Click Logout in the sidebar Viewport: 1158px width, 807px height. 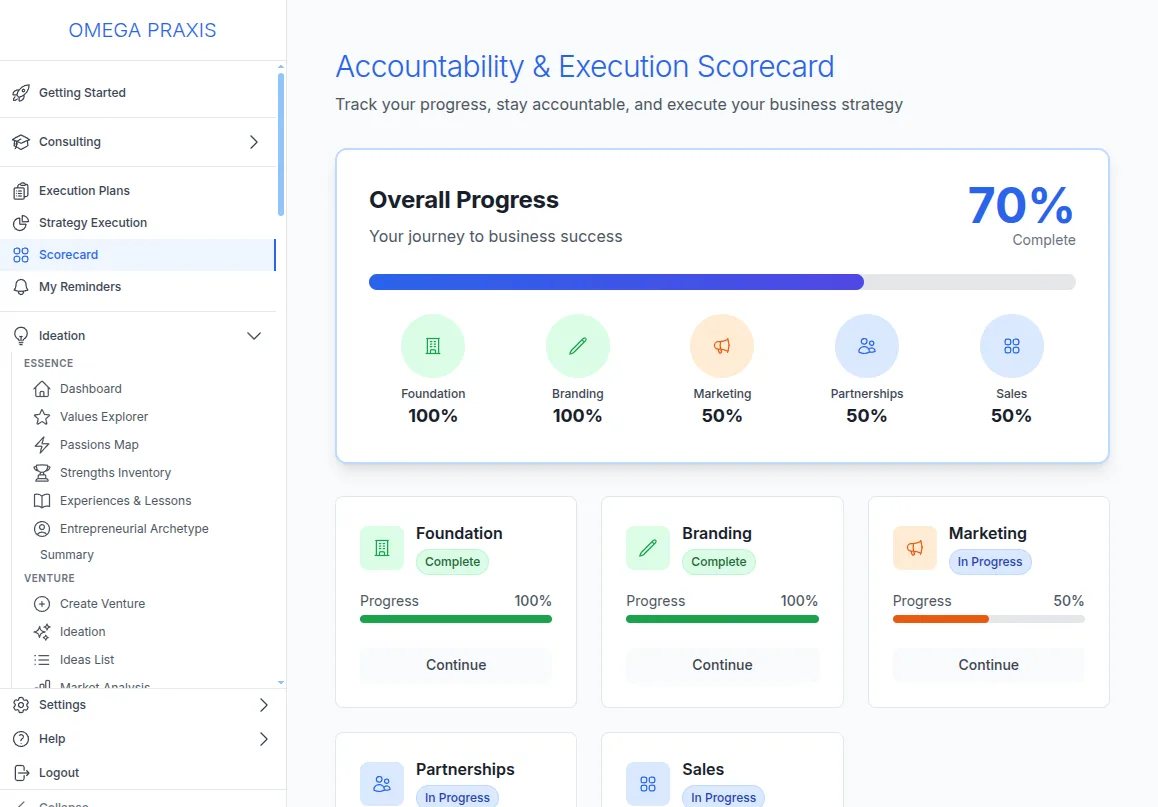137,773
